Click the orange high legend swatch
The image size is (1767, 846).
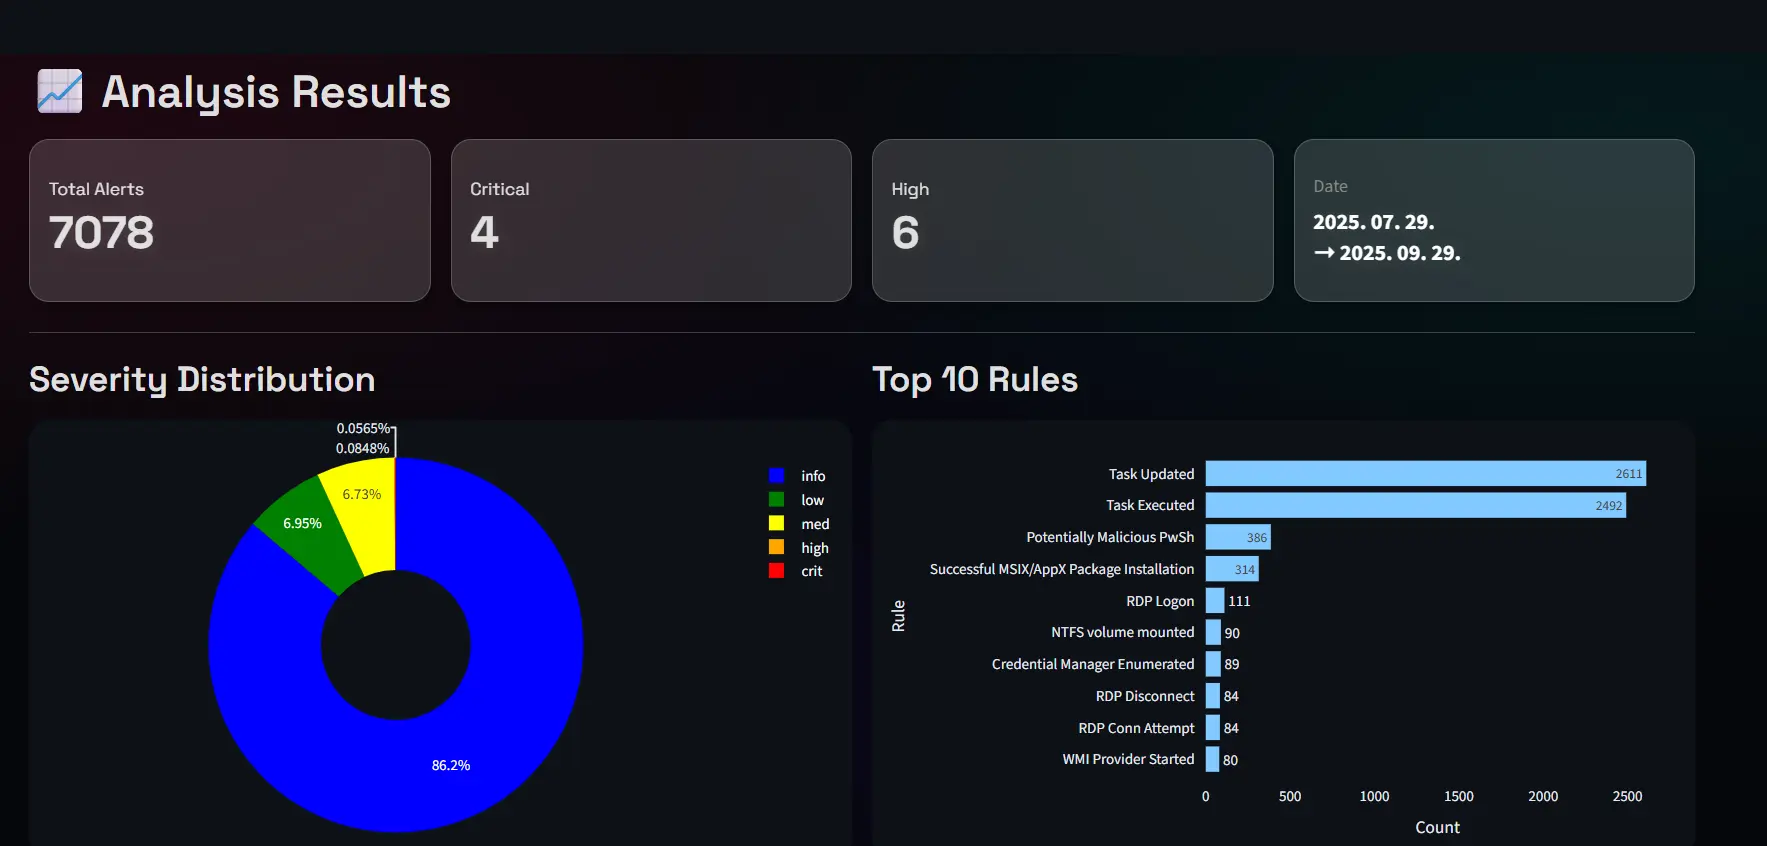tap(776, 547)
